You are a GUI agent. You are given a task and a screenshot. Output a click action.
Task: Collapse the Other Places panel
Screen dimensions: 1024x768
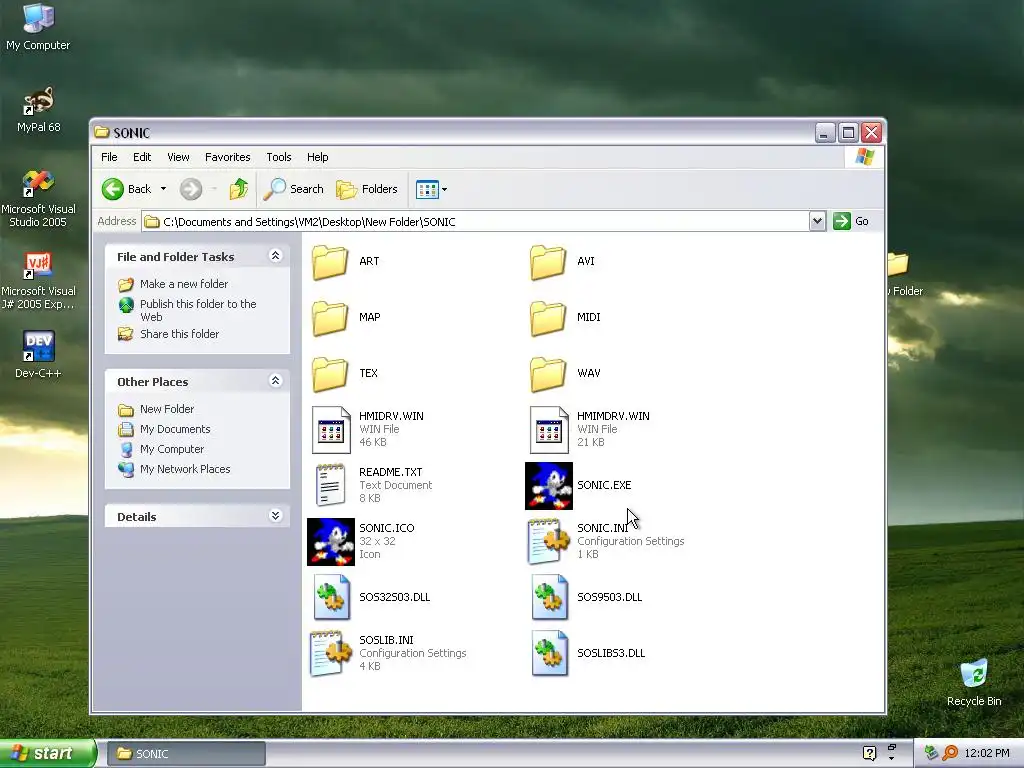pos(276,381)
